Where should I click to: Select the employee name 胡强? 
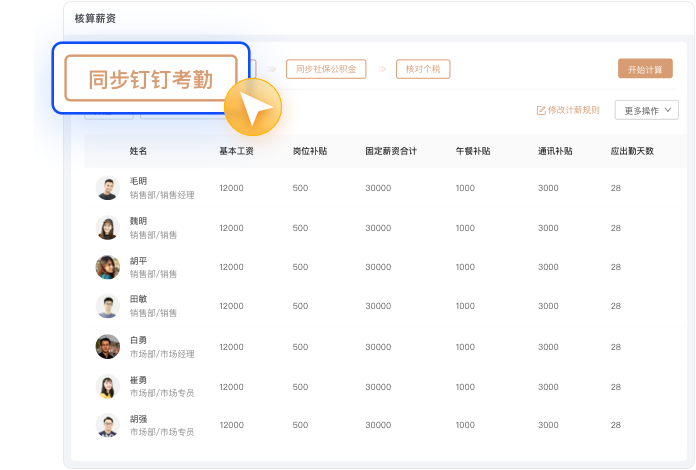[x=138, y=419]
